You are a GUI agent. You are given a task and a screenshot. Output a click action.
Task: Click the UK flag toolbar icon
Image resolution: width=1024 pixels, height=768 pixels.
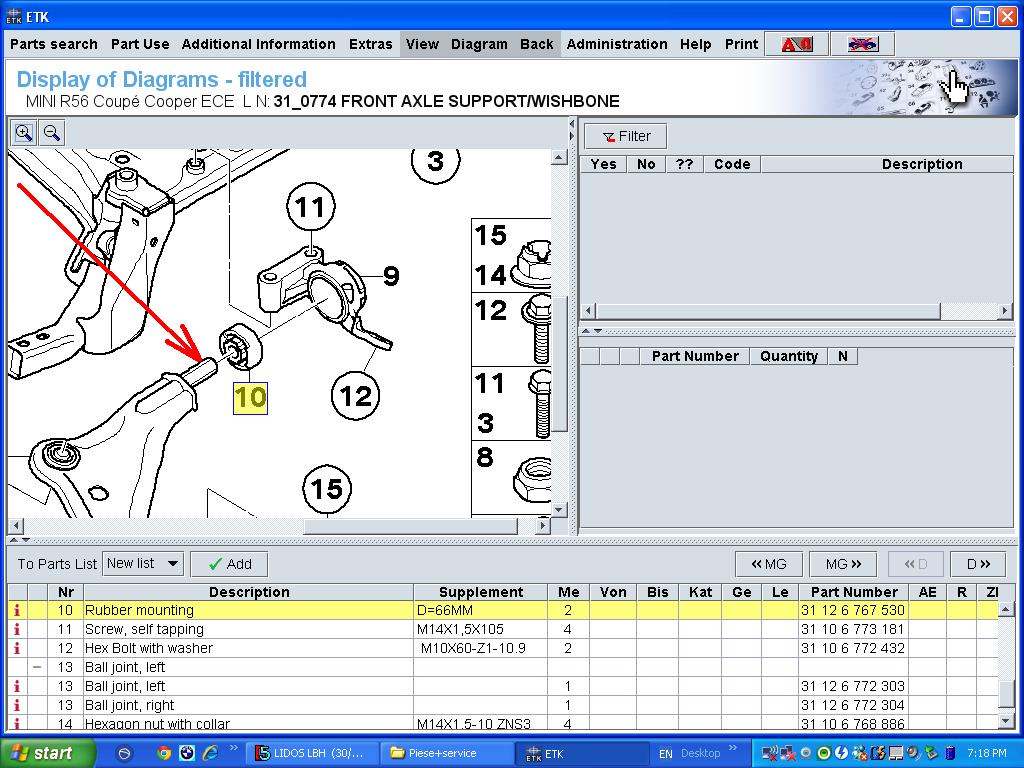coord(861,44)
